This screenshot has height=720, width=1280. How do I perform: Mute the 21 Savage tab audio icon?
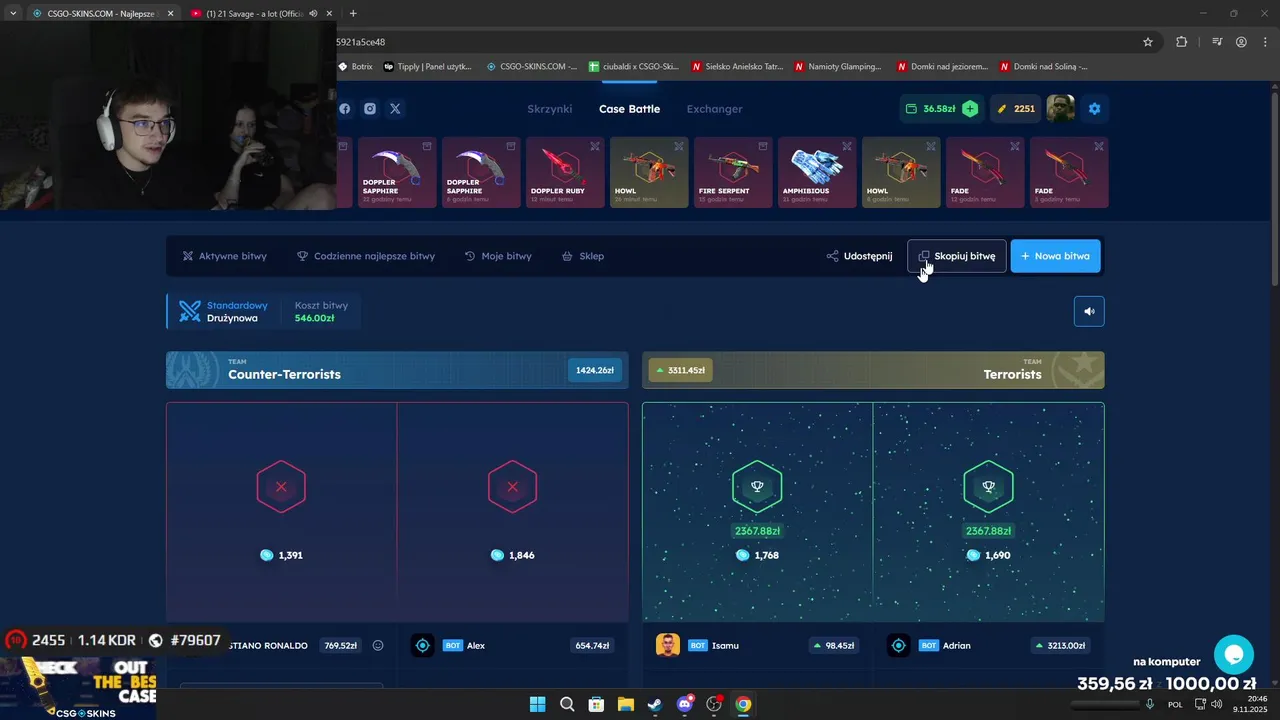(313, 14)
